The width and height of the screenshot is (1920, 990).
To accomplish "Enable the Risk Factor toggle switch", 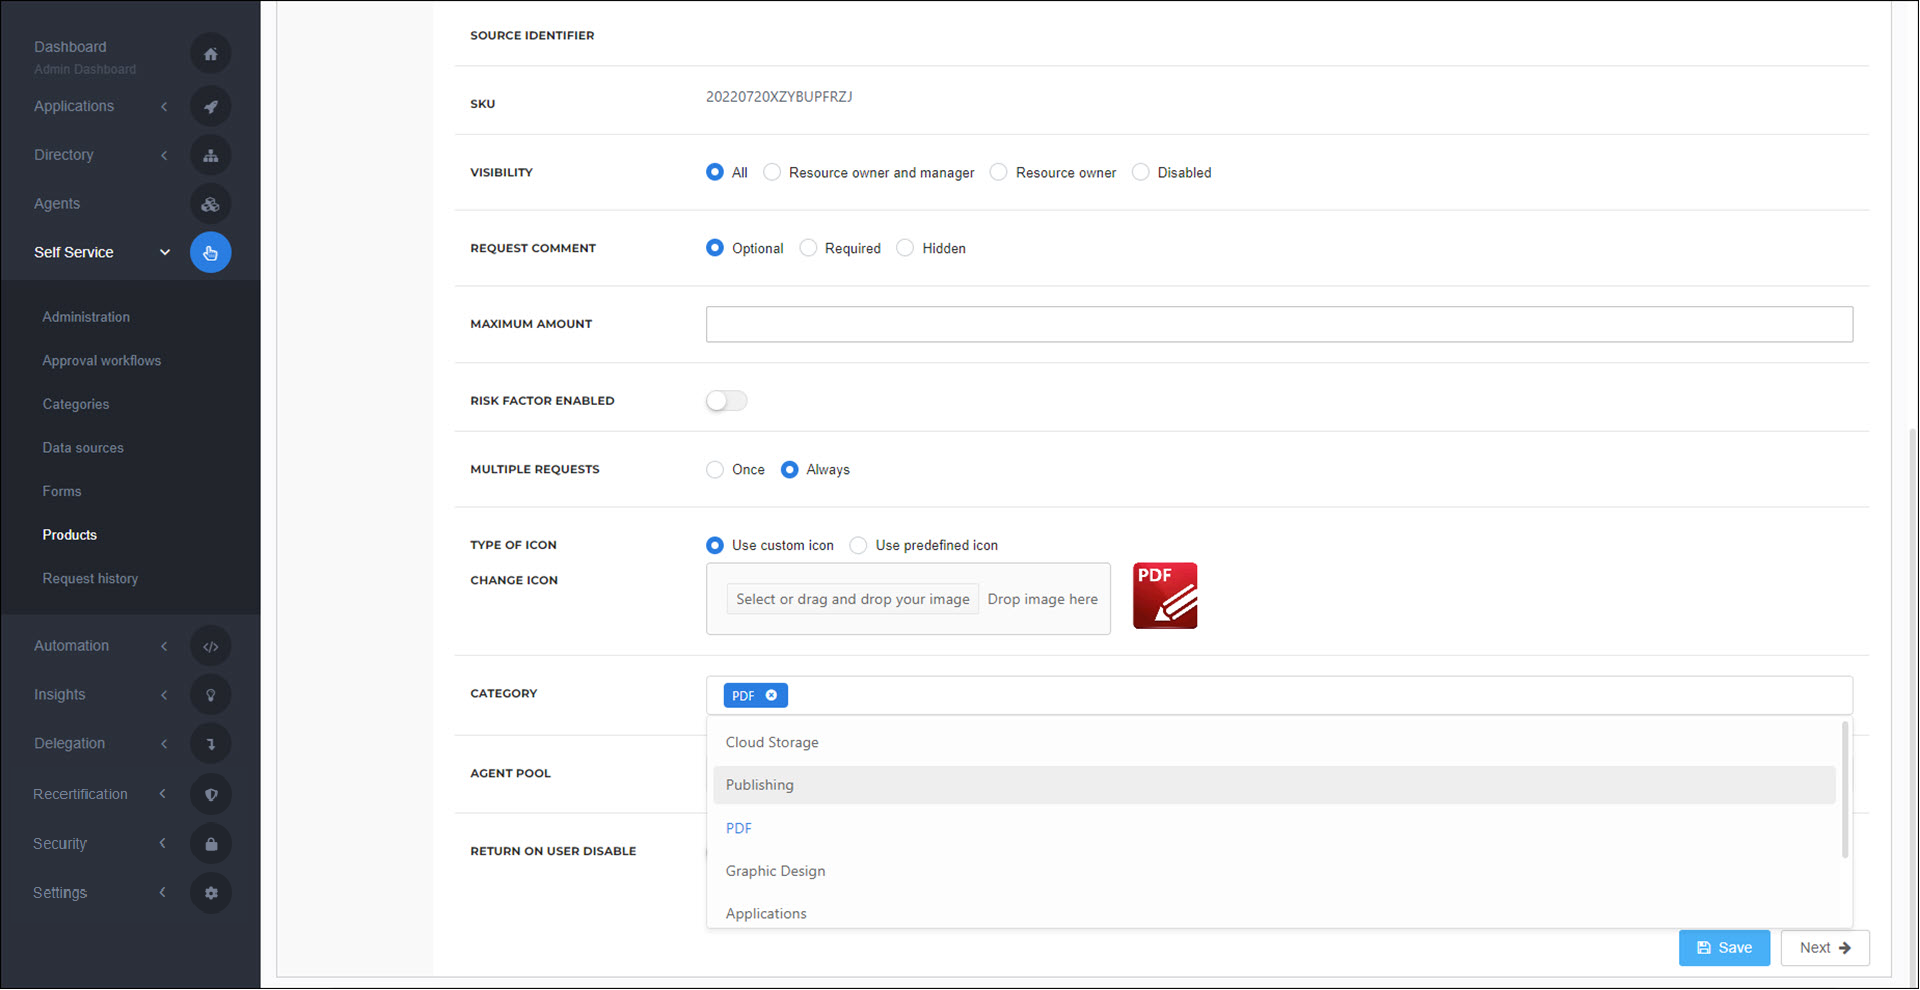I will pyautogui.click(x=726, y=401).
